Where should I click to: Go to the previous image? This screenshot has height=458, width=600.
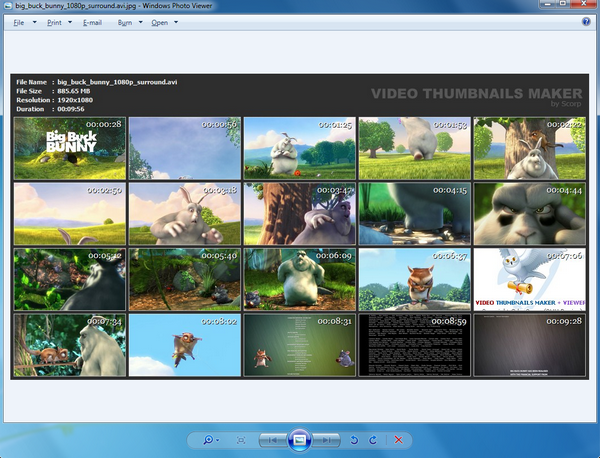[x=273, y=440]
